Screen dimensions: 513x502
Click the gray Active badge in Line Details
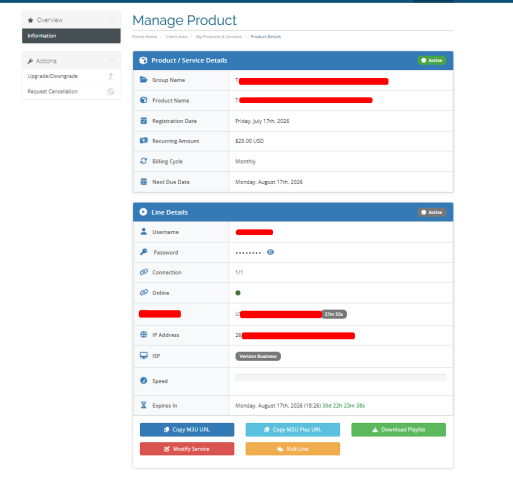coord(432,212)
